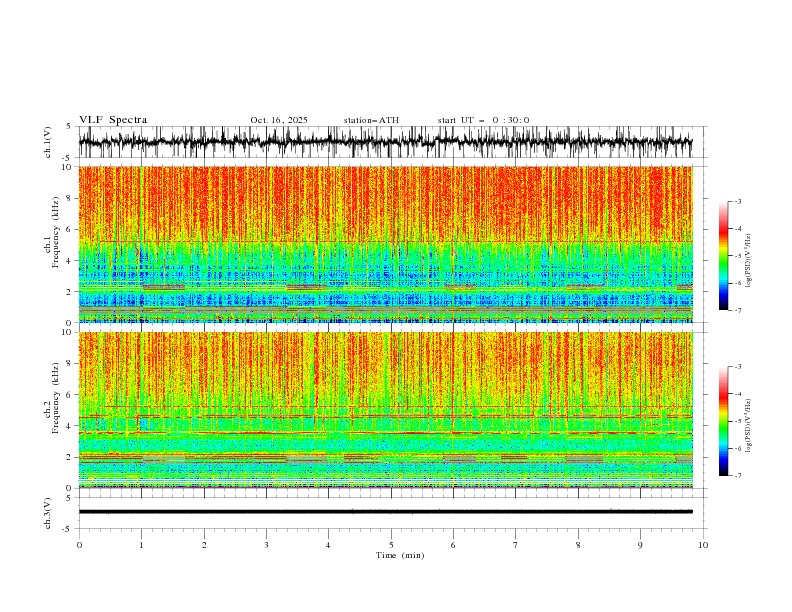Click the 'VLF Spectra' title text
Viewport: 792px width, 612px height.
(113, 120)
